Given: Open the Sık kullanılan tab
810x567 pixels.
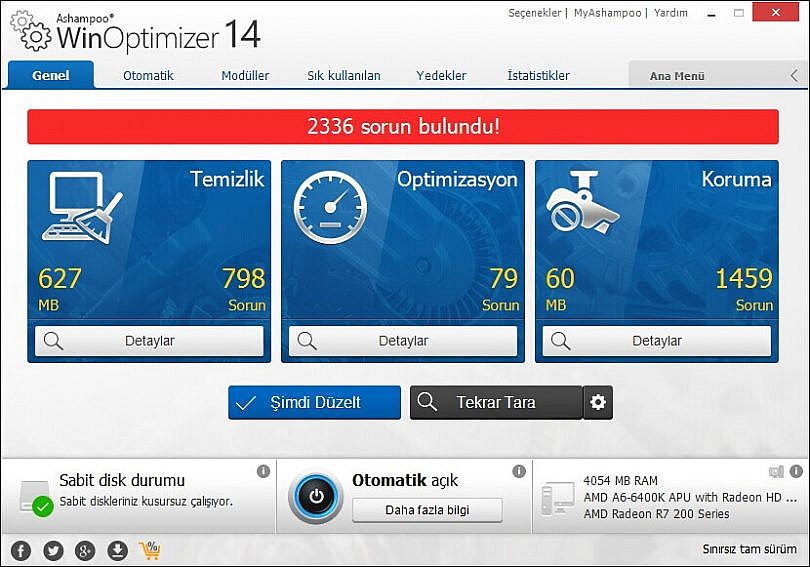Looking at the screenshot, I should point(344,76).
